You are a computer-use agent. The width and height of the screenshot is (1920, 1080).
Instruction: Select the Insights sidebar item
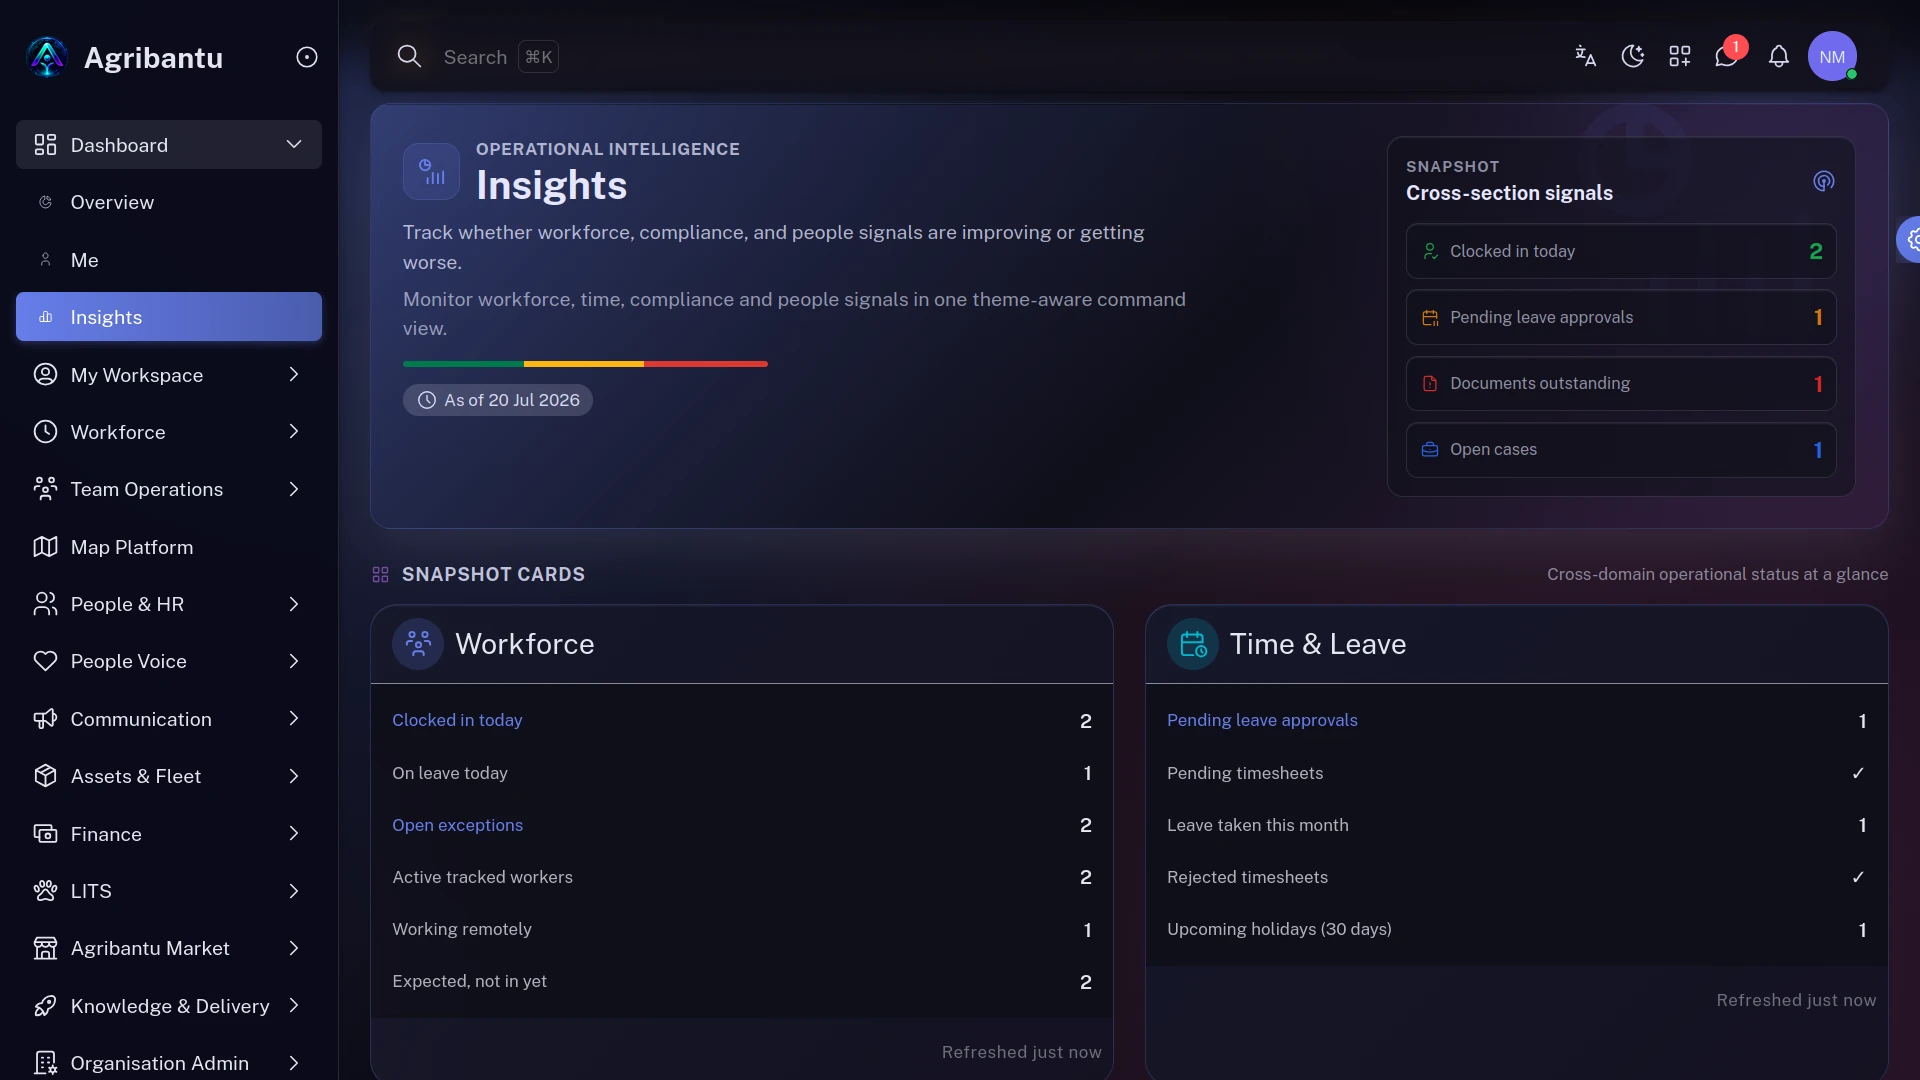coord(169,317)
